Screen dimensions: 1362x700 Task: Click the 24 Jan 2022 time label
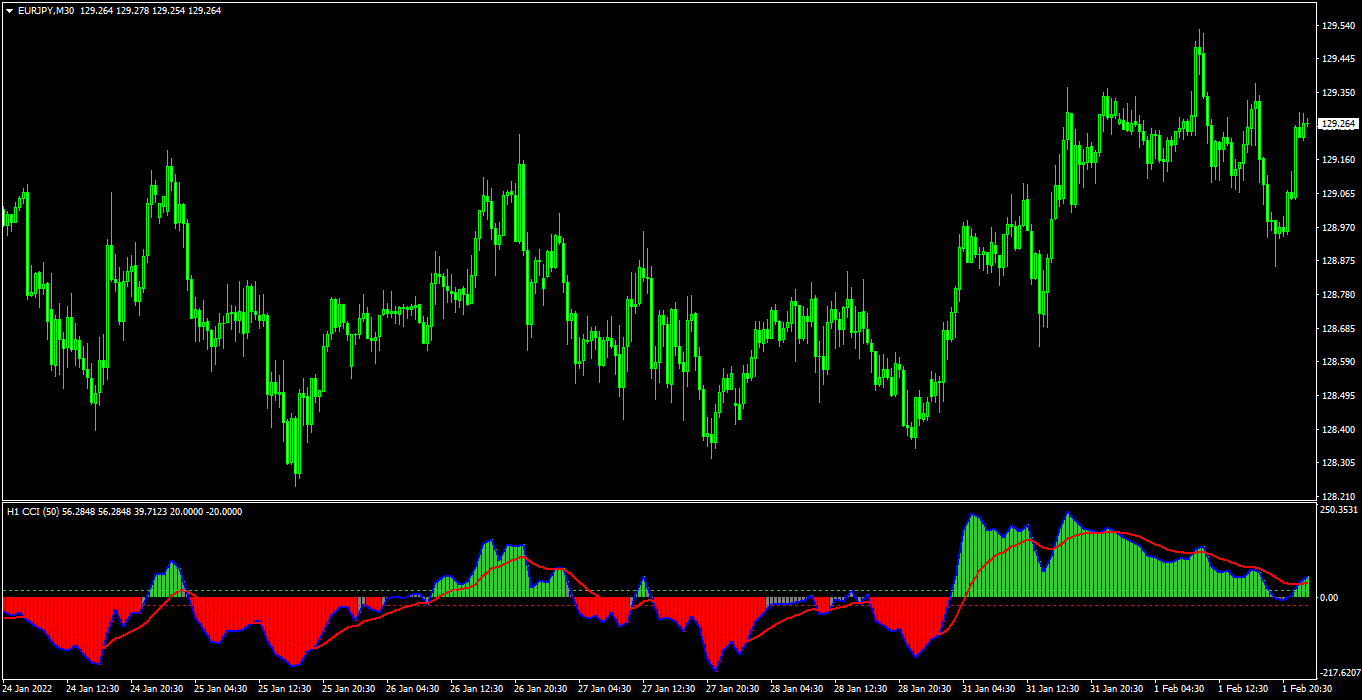pyautogui.click(x=27, y=689)
